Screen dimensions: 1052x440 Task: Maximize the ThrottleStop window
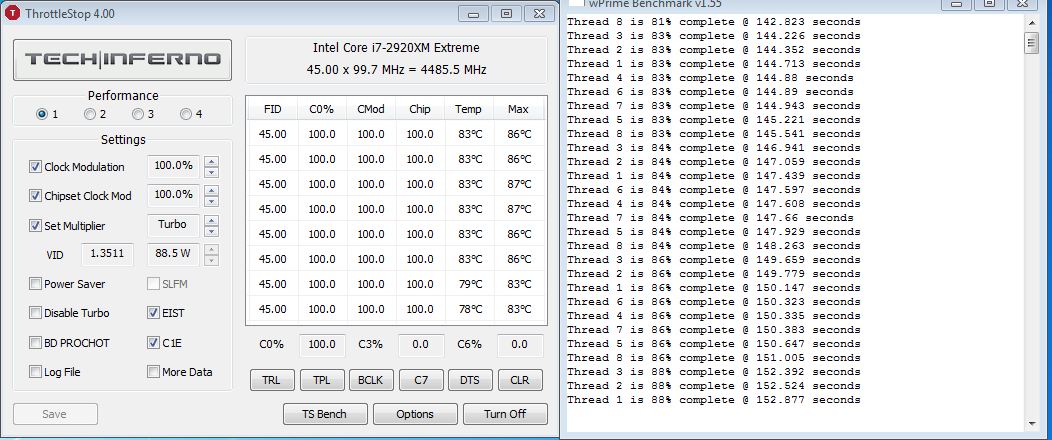tap(507, 13)
